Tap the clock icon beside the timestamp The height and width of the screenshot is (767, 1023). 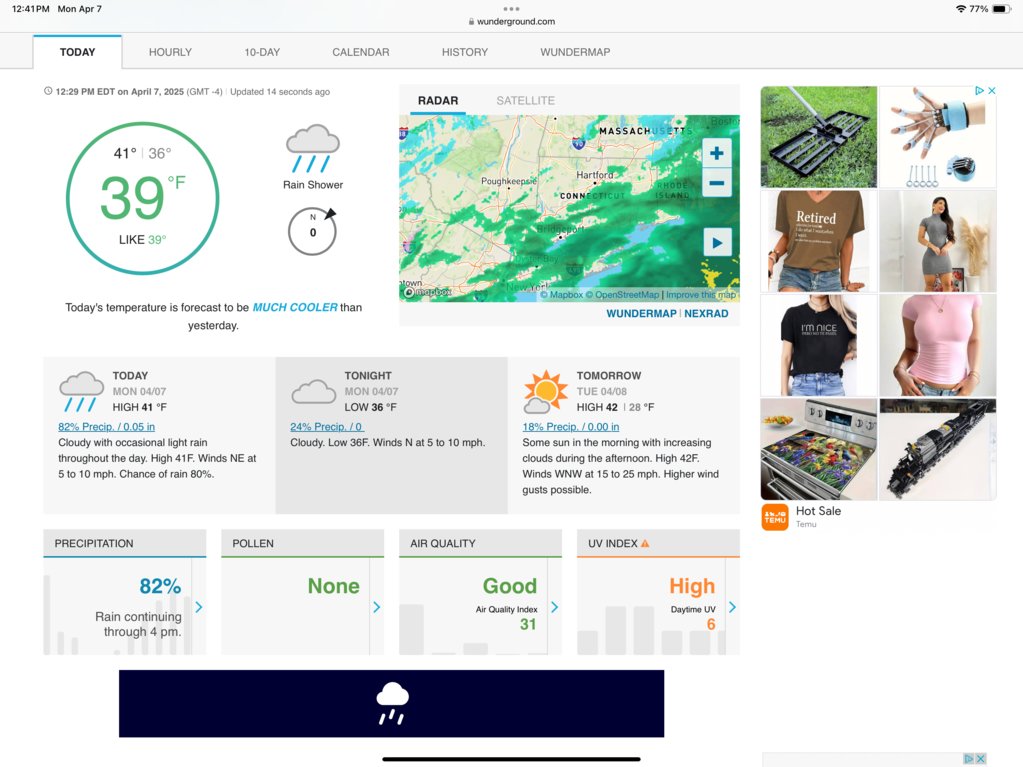pyautogui.click(x=48, y=91)
